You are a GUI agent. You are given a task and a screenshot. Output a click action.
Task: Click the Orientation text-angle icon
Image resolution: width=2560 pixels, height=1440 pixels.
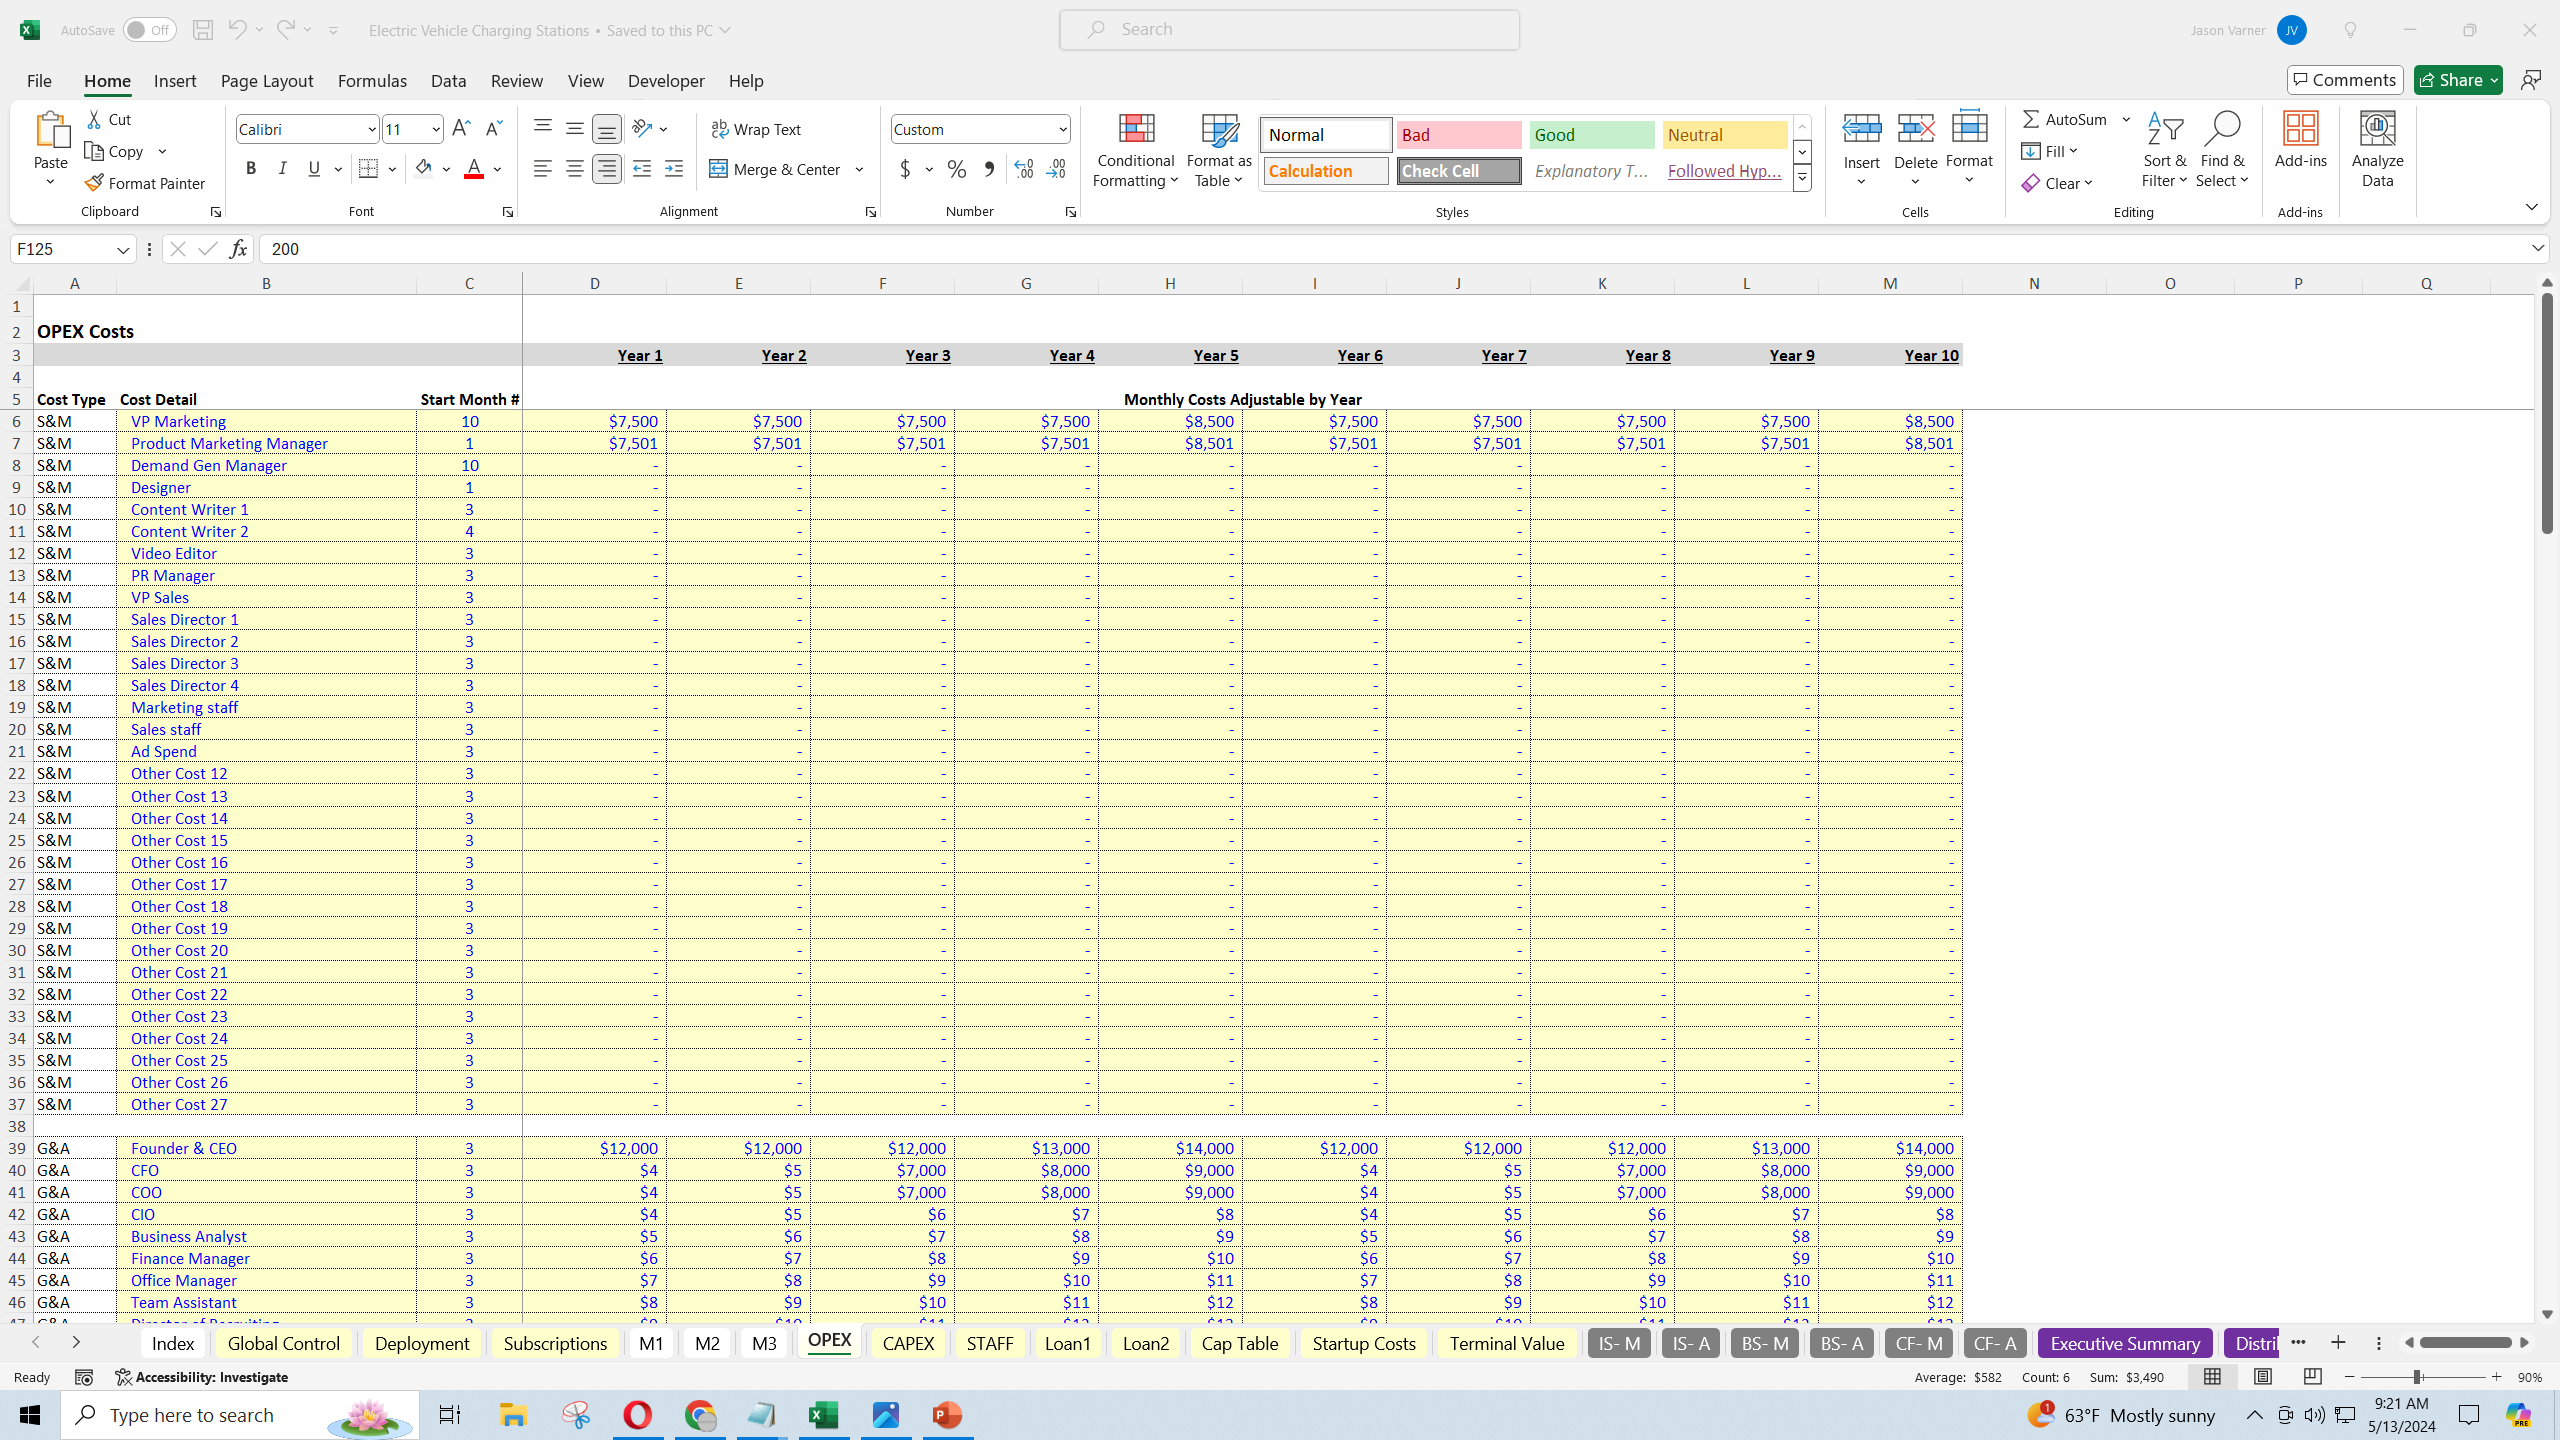point(642,128)
